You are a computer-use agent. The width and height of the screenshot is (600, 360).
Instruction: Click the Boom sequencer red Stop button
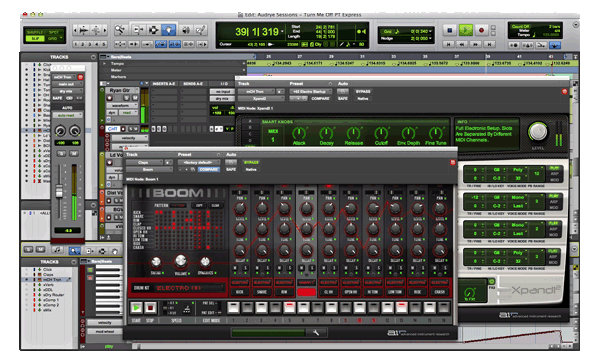click(150, 307)
